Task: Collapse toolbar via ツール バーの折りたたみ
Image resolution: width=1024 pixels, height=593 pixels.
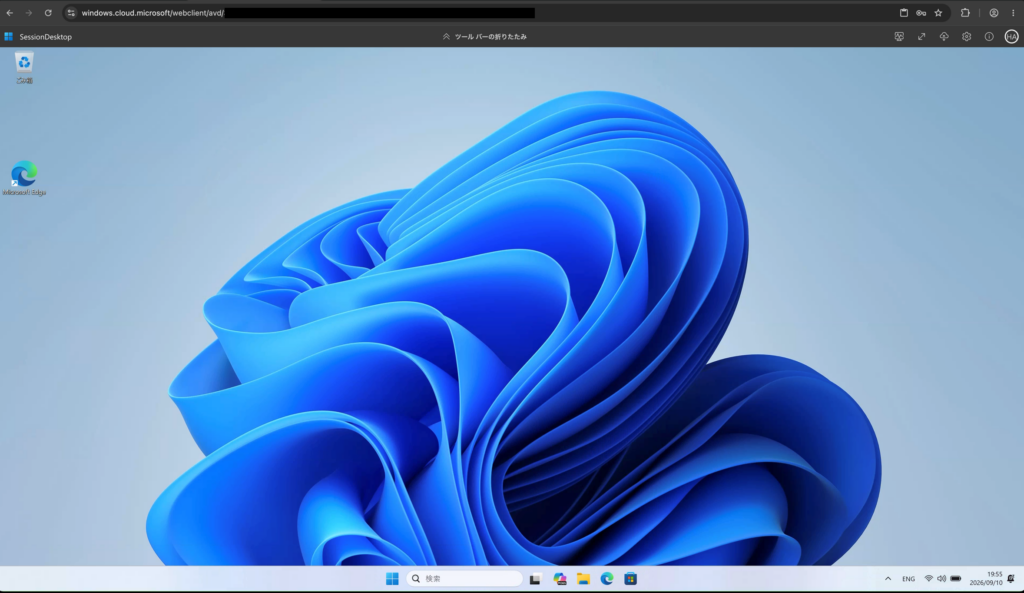Action: click(x=485, y=37)
